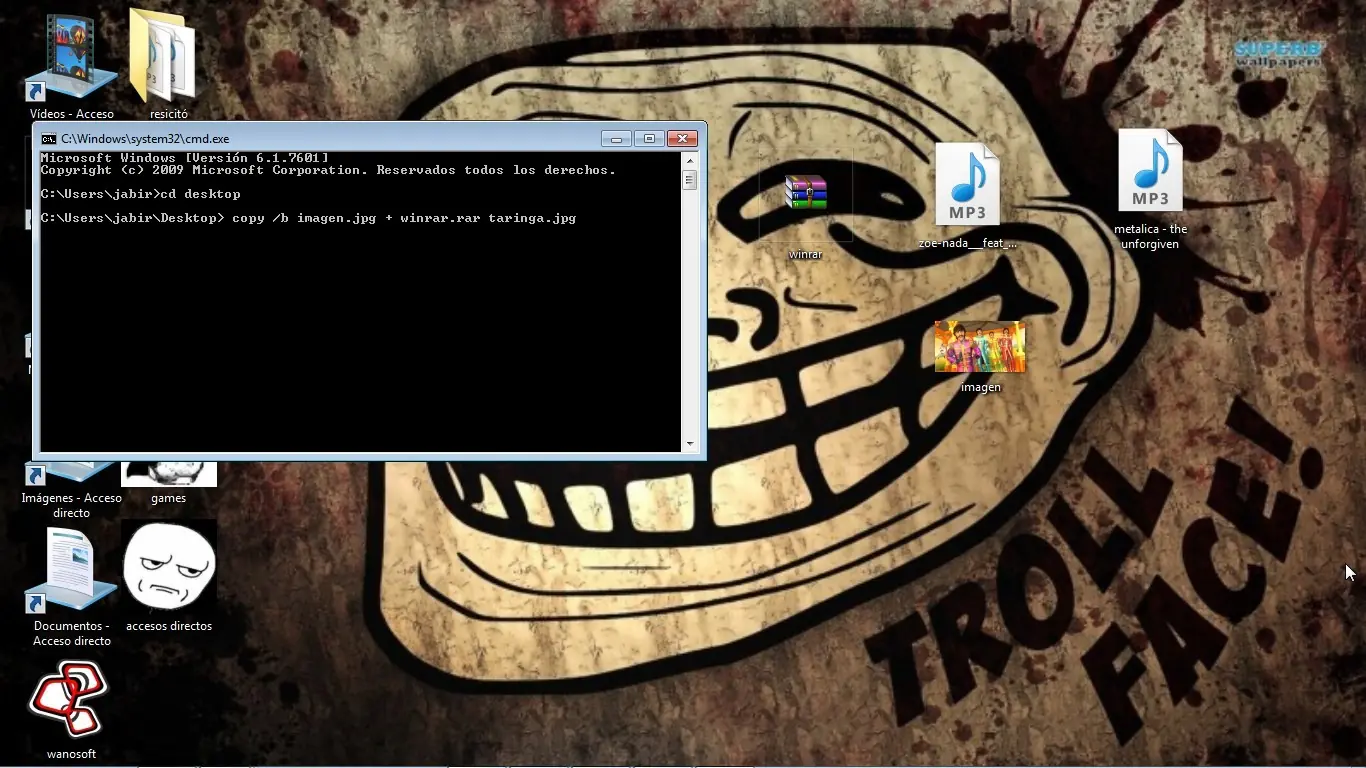
Task: Select the Imágenes - Acceso directo shortcut
Action: (x=71, y=491)
